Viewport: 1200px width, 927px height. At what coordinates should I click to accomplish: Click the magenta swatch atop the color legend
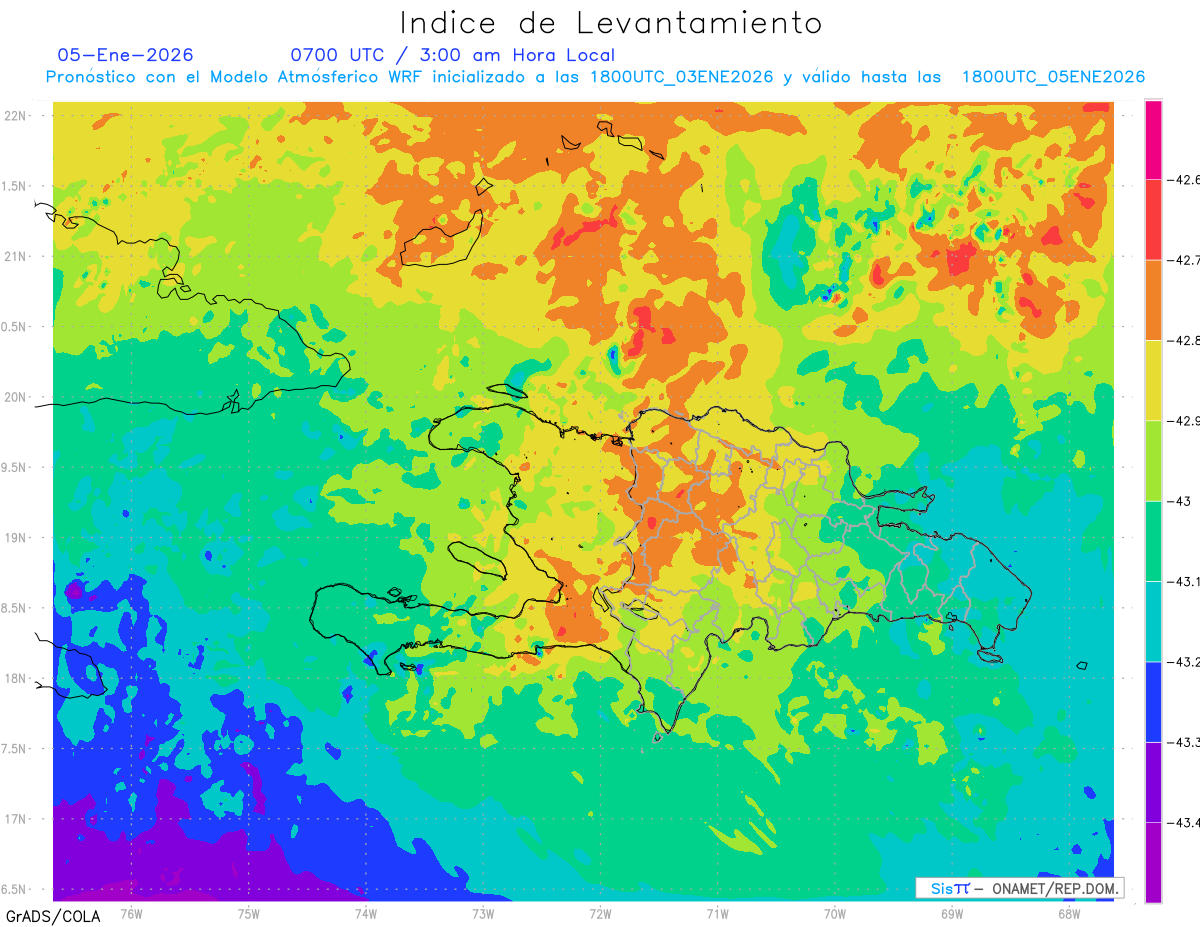pyautogui.click(x=1153, y=140)
